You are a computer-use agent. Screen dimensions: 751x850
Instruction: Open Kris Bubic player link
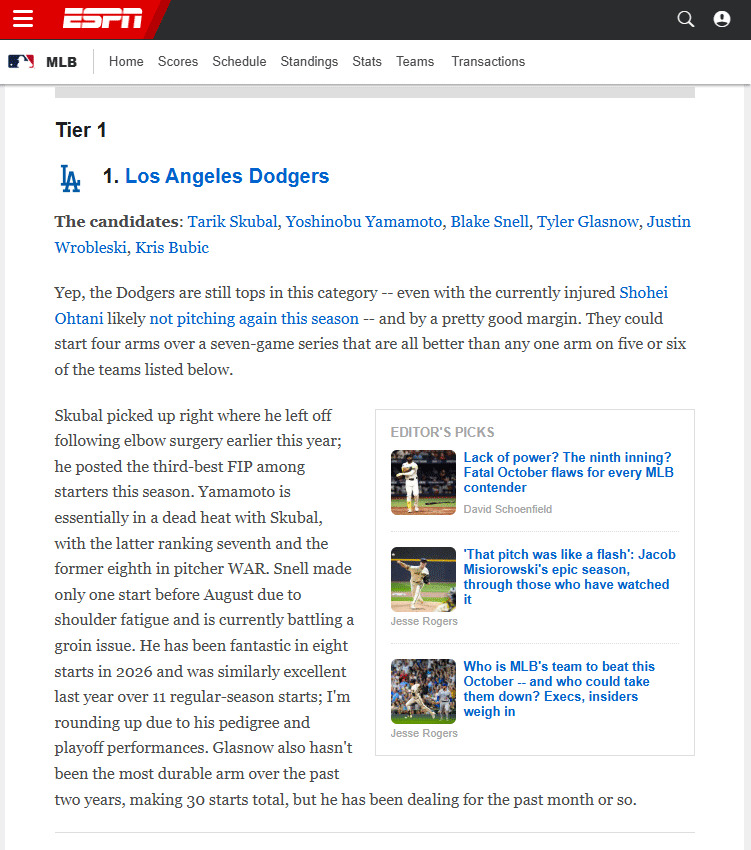click(172, 248)
